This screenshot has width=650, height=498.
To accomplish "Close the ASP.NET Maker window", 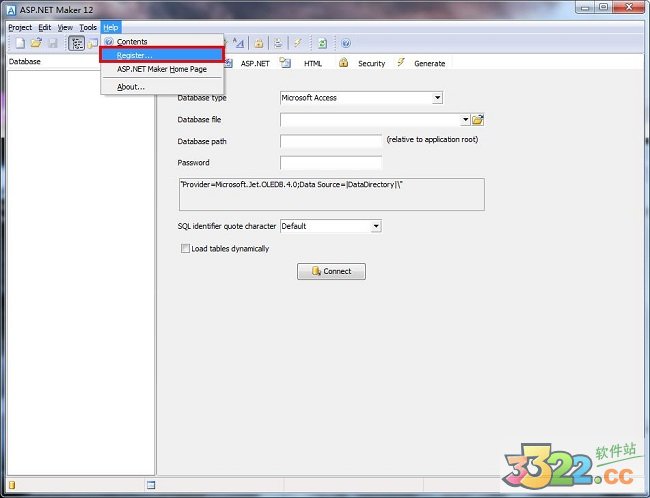I will pos(629,7).
